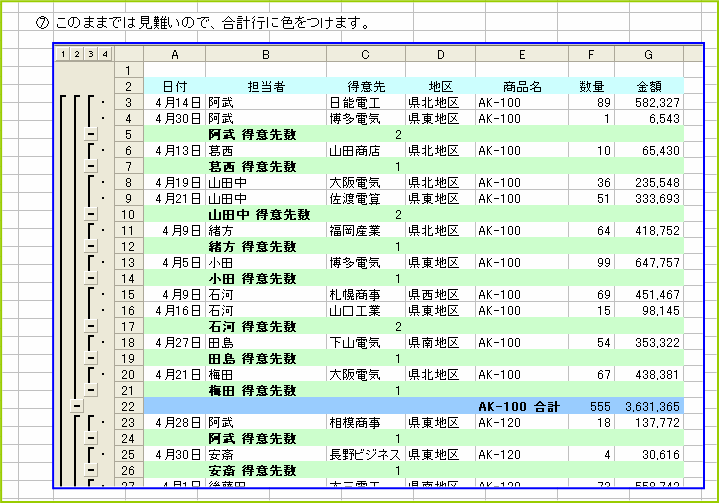Screen dimensions: 719x503
Task: Select total quantity 555
Action: pyautogui.click(x=591, y=406)
